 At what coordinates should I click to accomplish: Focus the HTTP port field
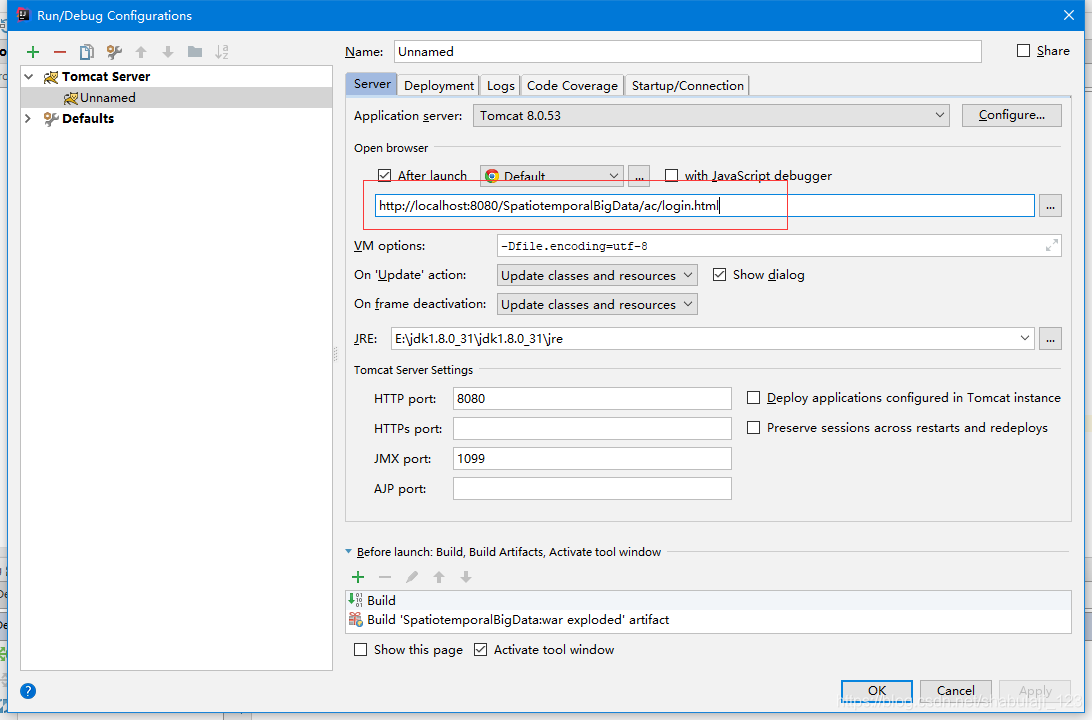point(592,398)
